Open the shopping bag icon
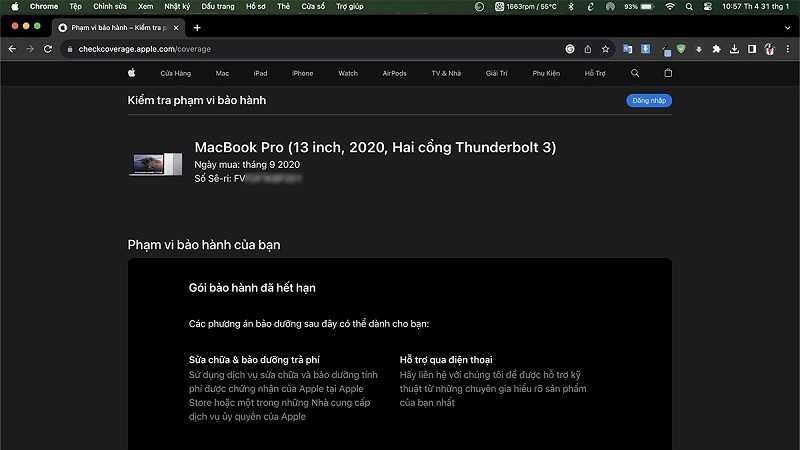The width and height of the screenshot is (800, 450). tap(668, 73)
